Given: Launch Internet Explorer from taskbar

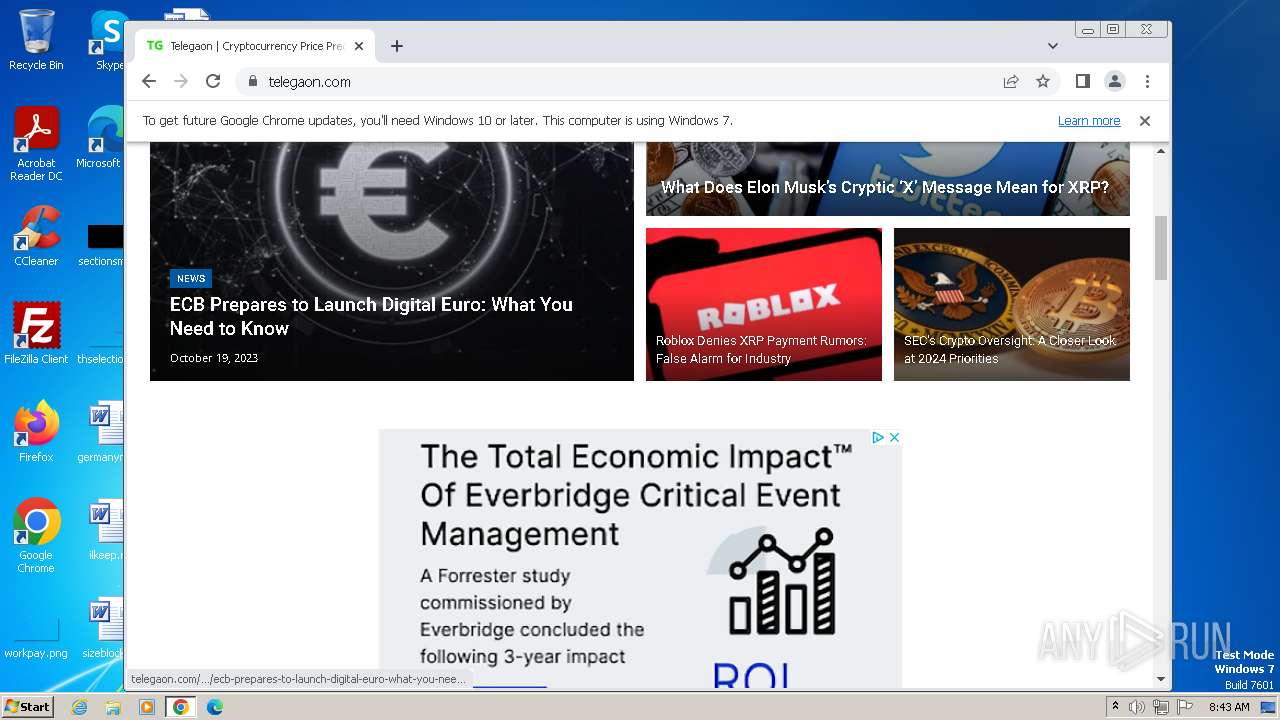Looking at the screenshot, I should point(80,707).
